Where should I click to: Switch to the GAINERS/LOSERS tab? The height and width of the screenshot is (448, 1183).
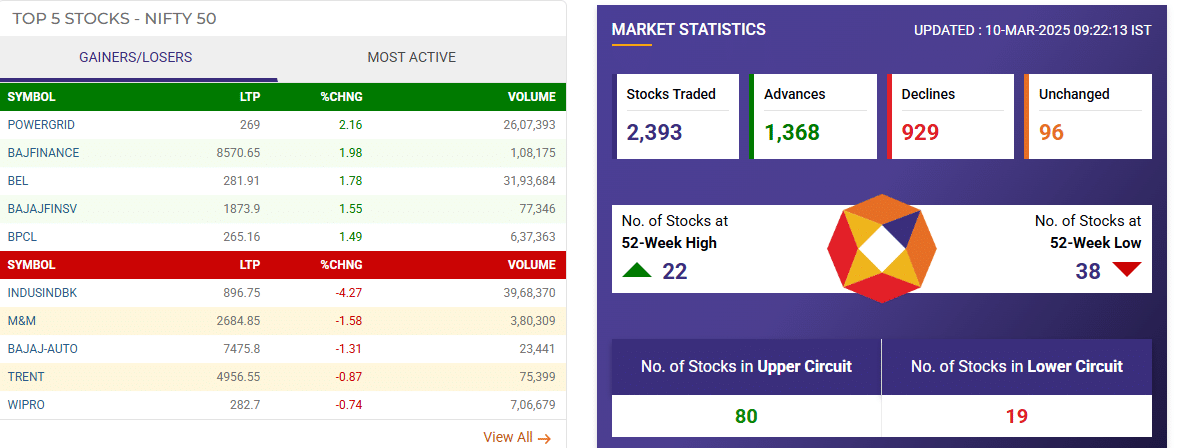136,57
